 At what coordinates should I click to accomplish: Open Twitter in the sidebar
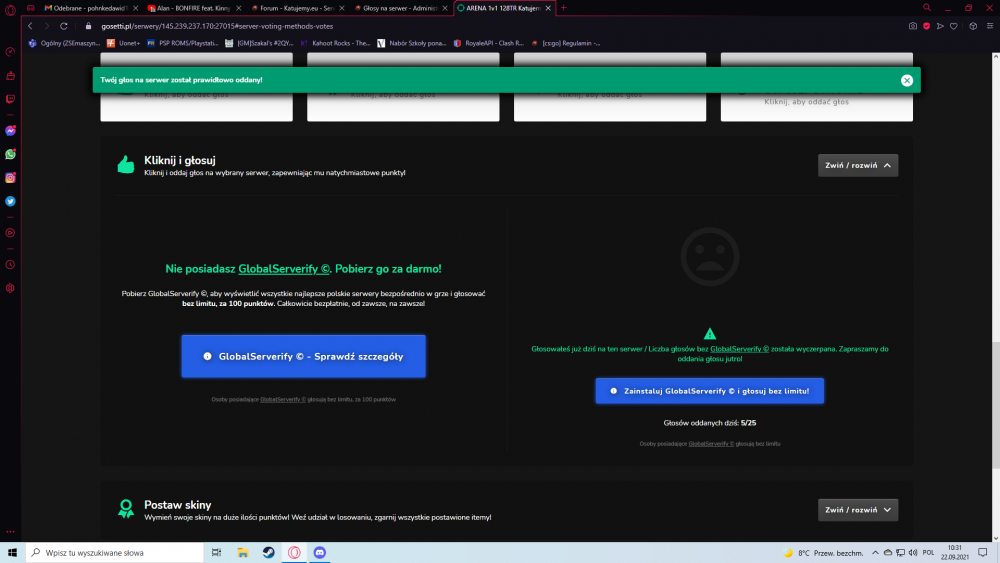tap(10, 201)
